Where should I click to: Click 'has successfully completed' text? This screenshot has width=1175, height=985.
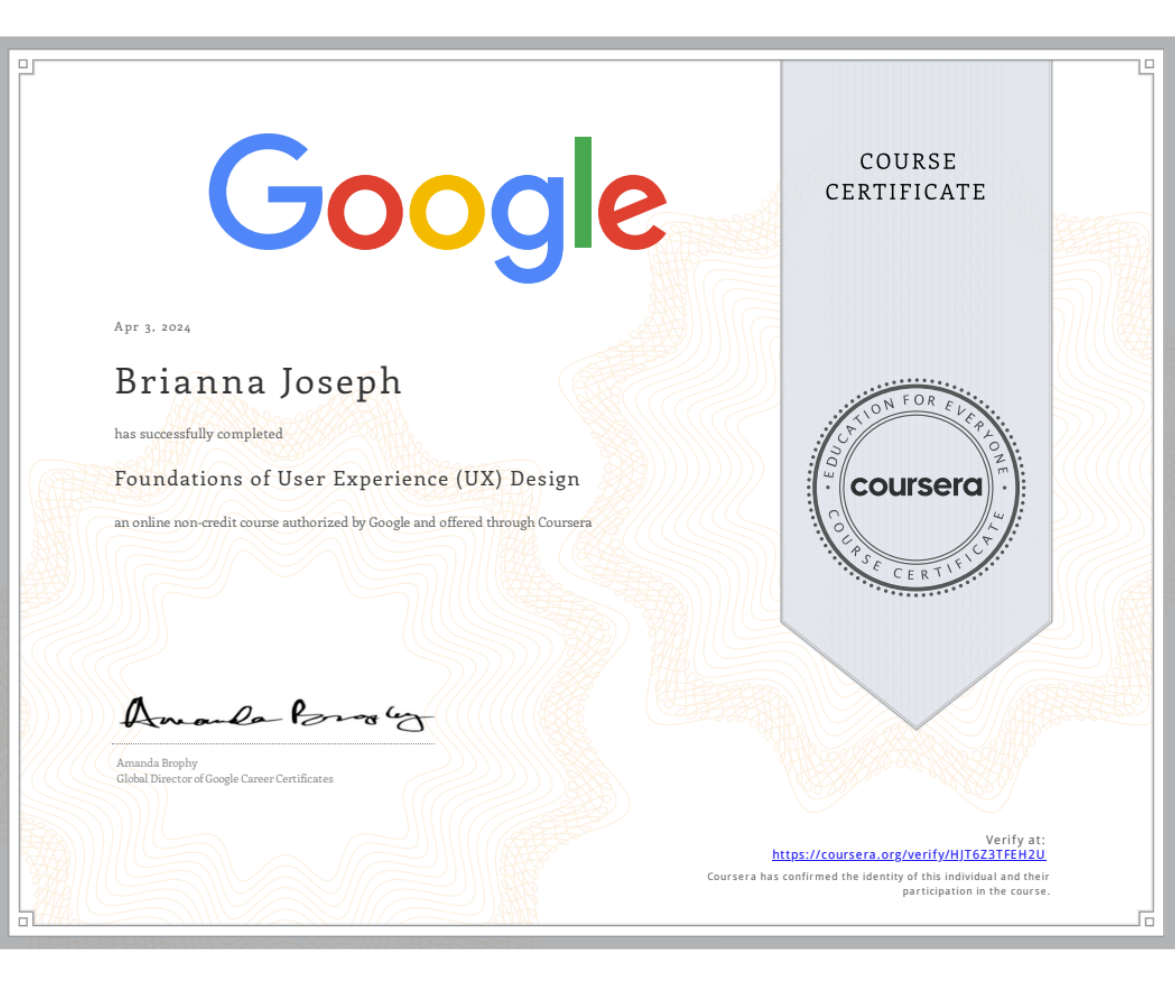[199, 434]
